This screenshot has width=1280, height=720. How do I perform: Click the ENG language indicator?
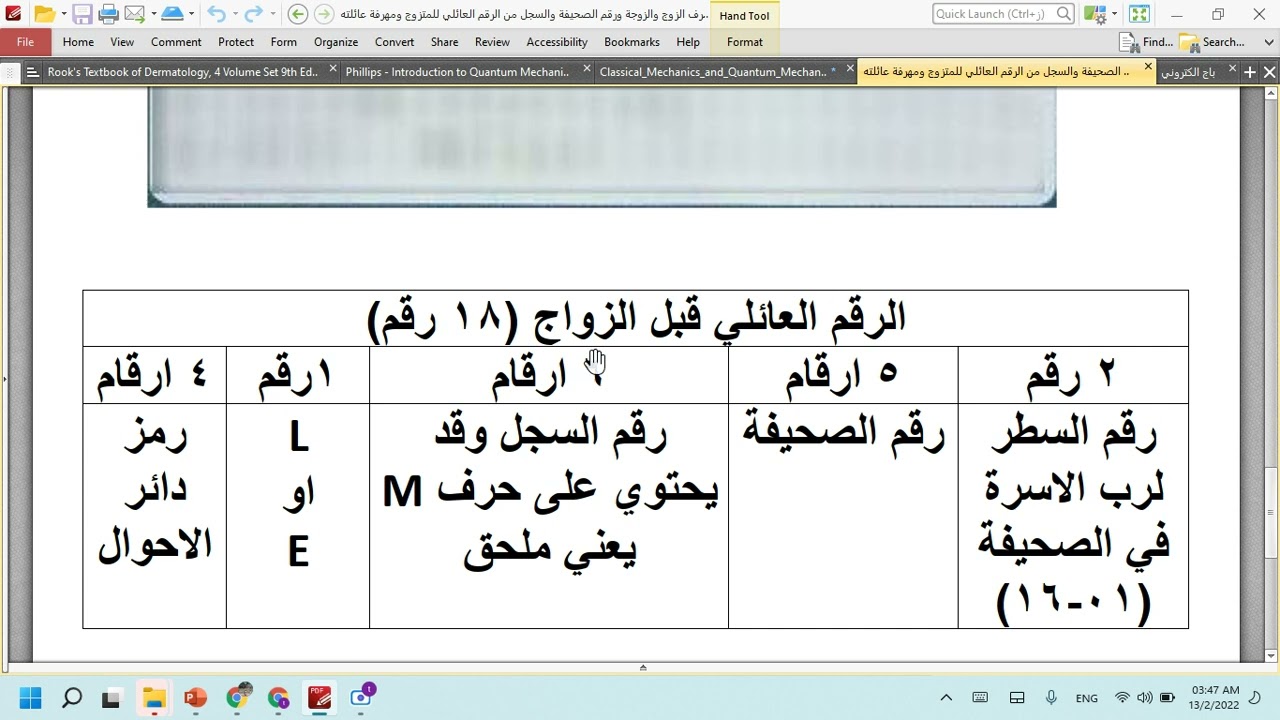(x=1087, y=698)
